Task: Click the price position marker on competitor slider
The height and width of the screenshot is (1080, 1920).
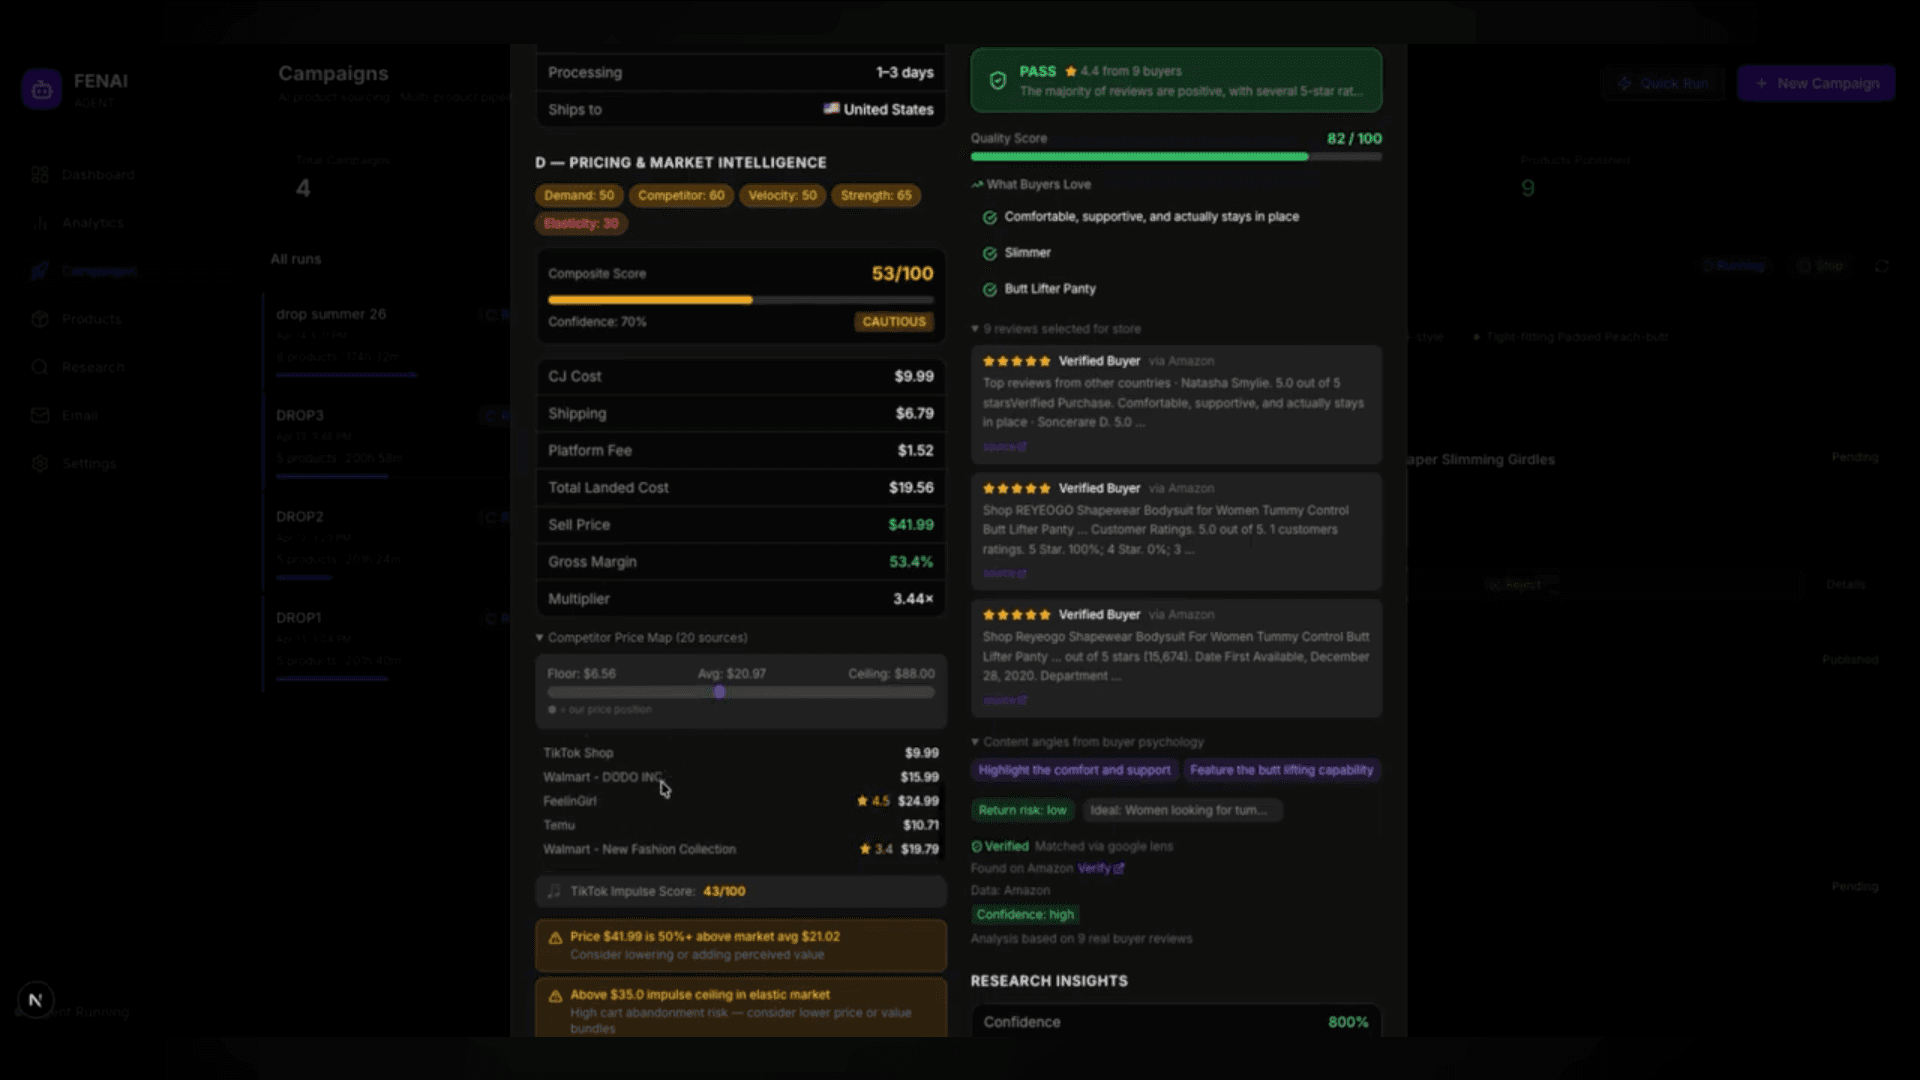Action: pyautogui.click(x=719, y=692)
